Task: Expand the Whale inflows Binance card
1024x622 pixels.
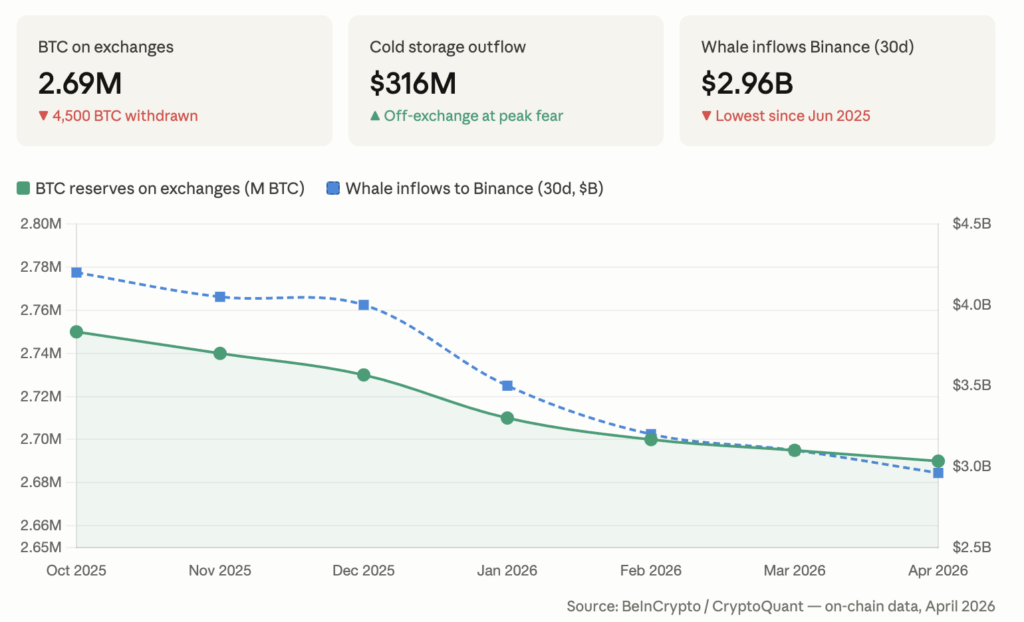Action: [840, 80]
